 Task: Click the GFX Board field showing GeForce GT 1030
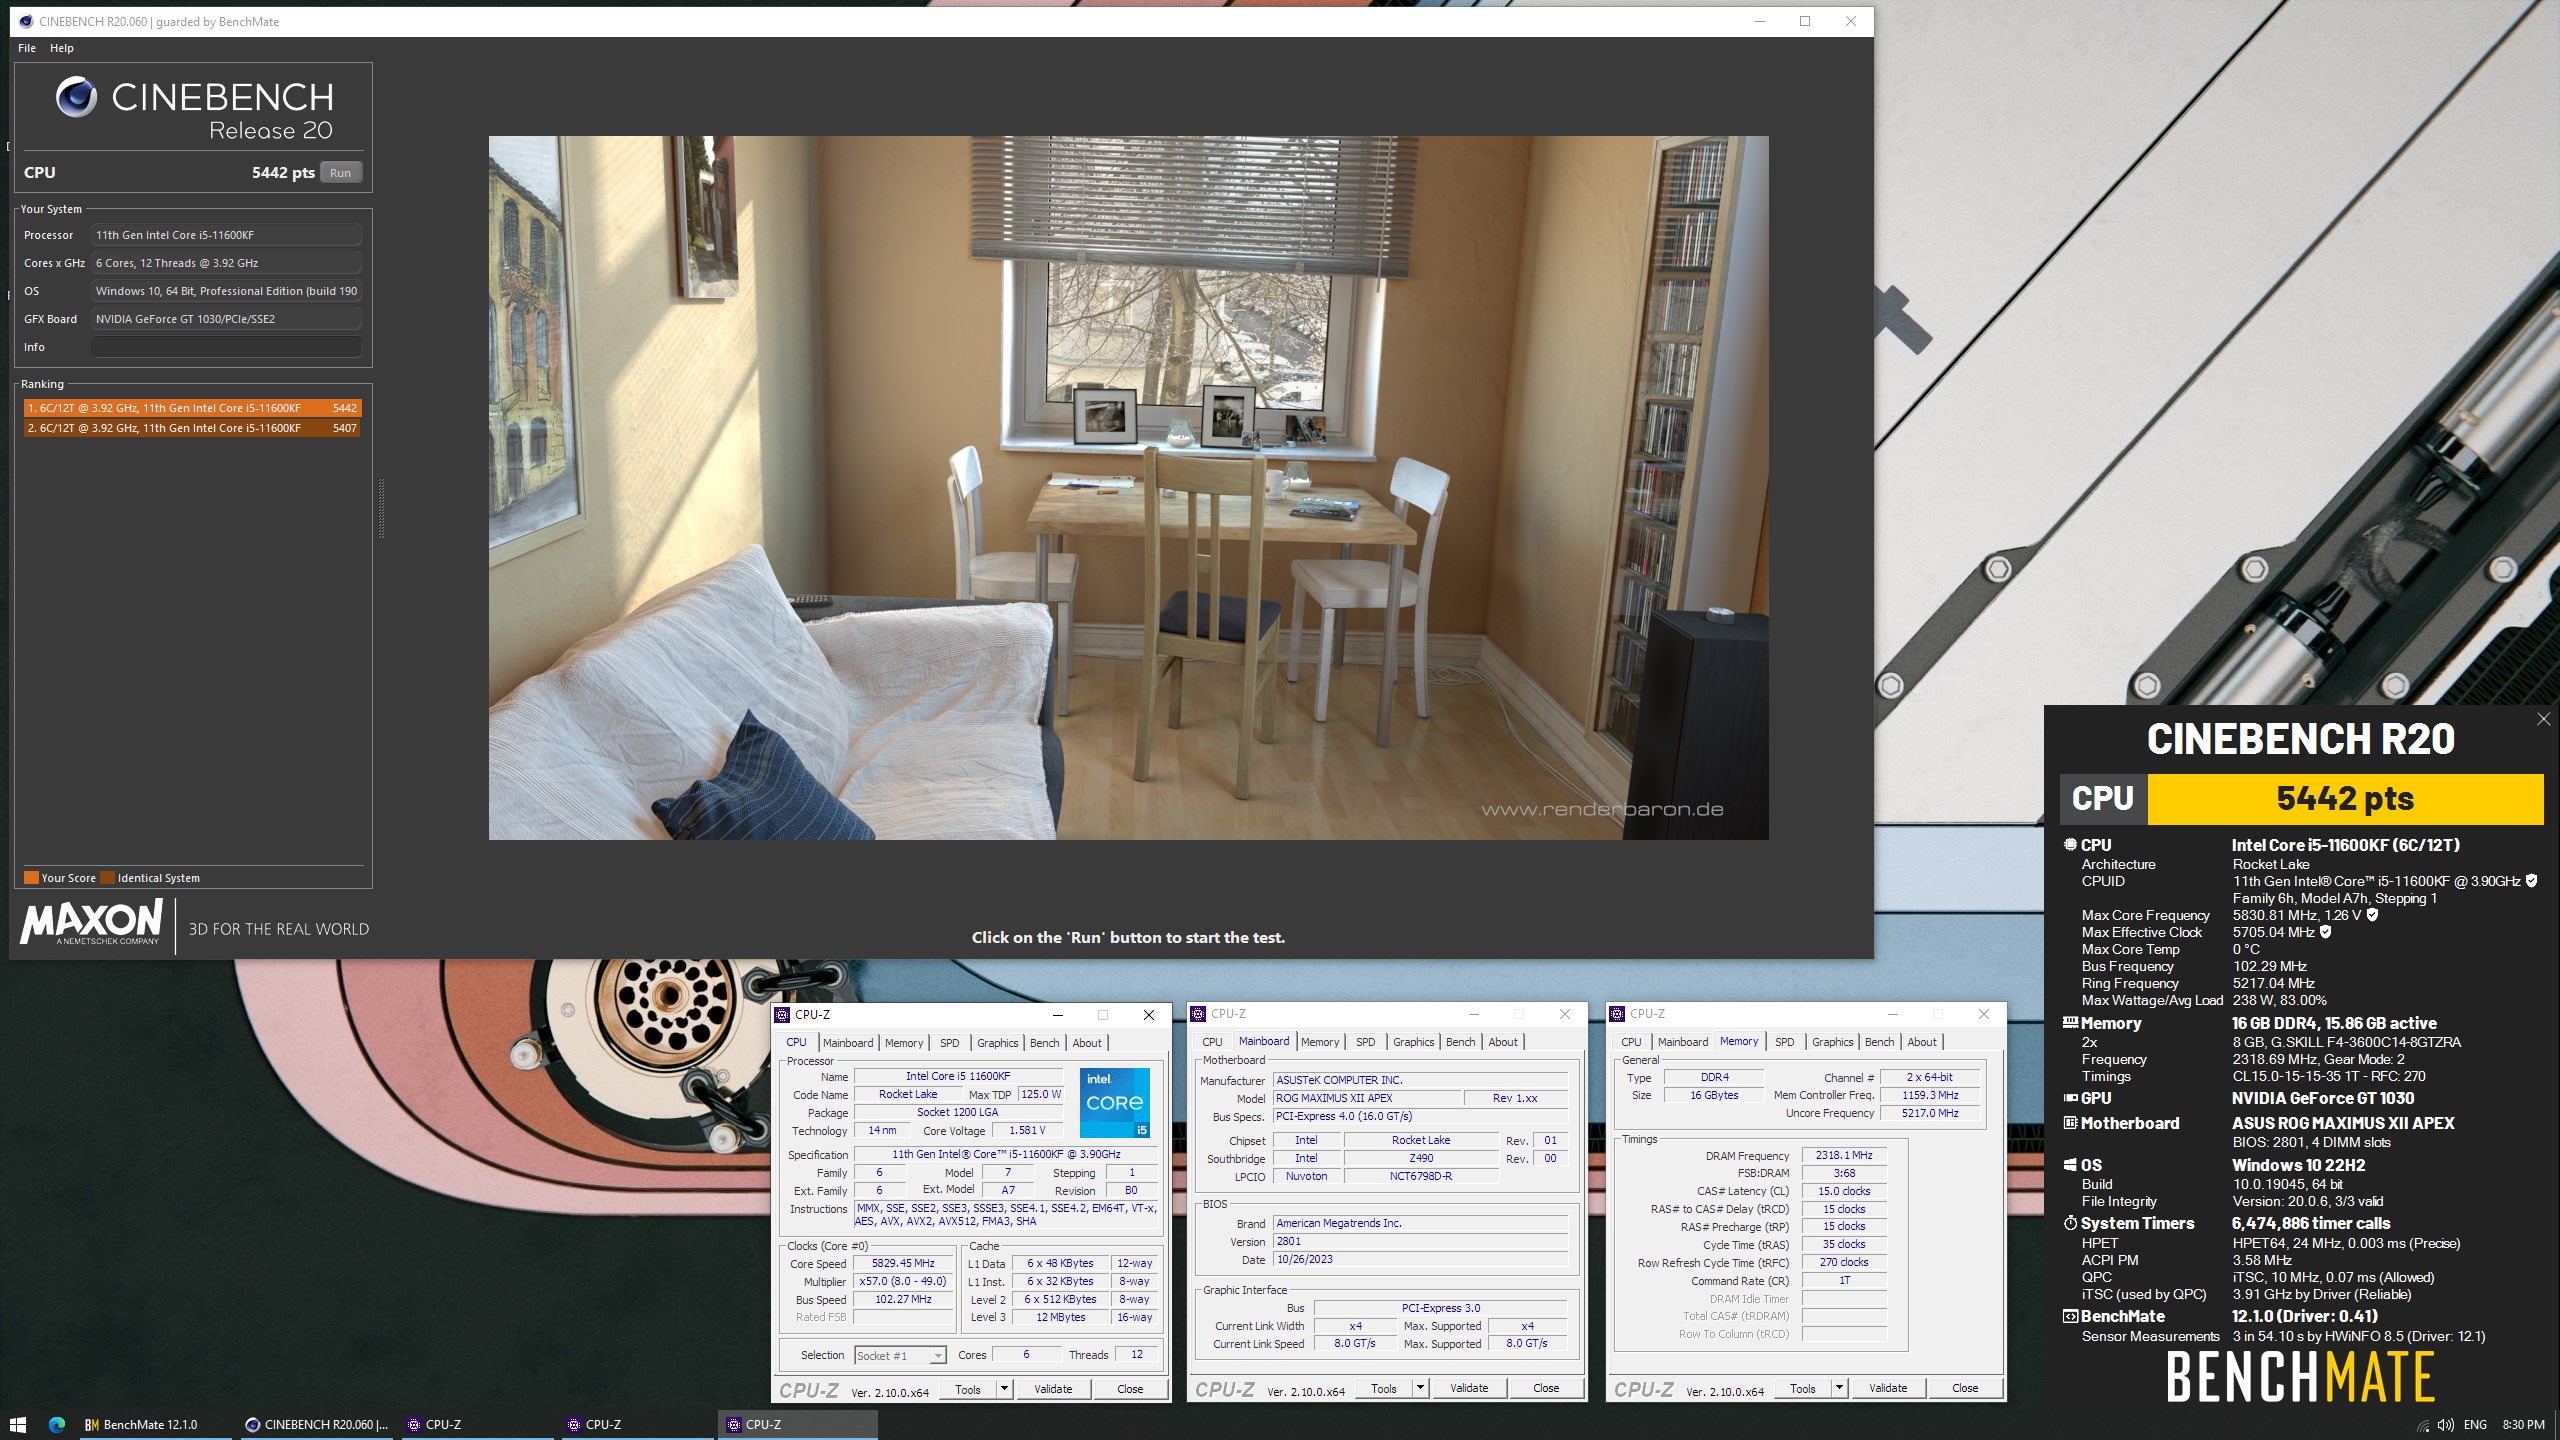[x=226, y=319]
